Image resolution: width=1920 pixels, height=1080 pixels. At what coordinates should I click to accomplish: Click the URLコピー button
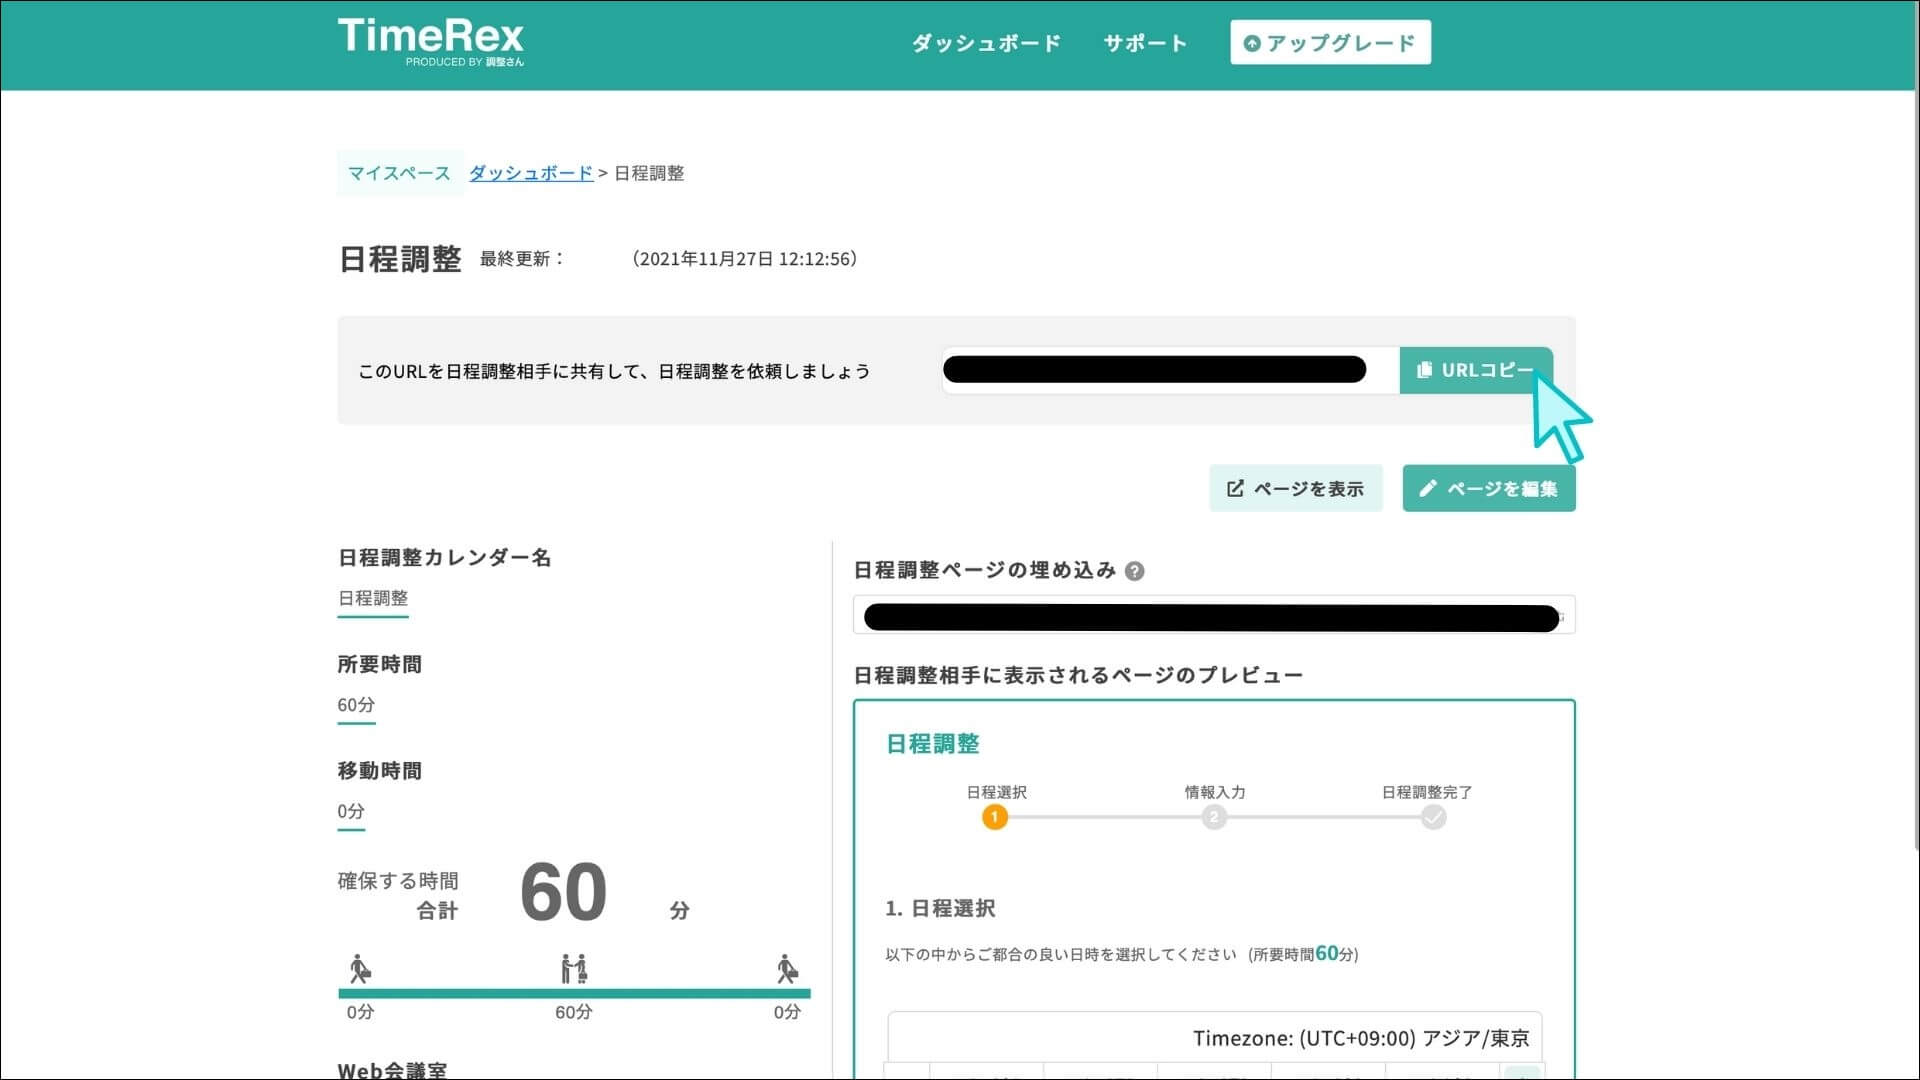[1476, 370]
